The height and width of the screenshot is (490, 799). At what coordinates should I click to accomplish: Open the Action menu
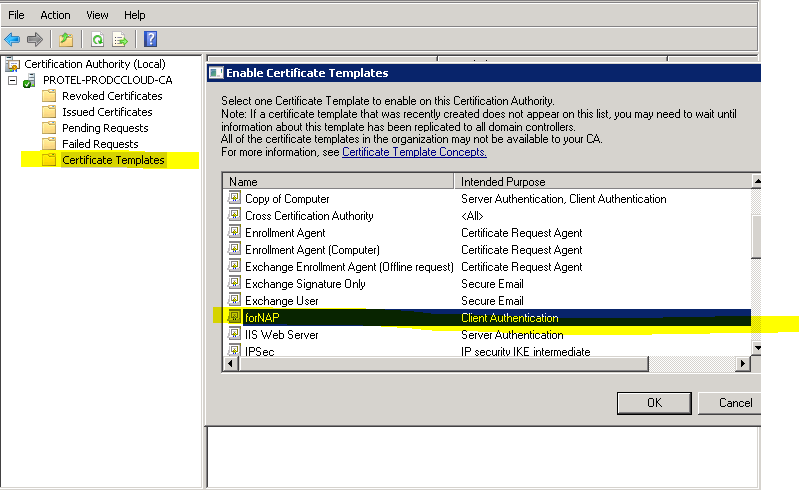(x=56, y=15)
